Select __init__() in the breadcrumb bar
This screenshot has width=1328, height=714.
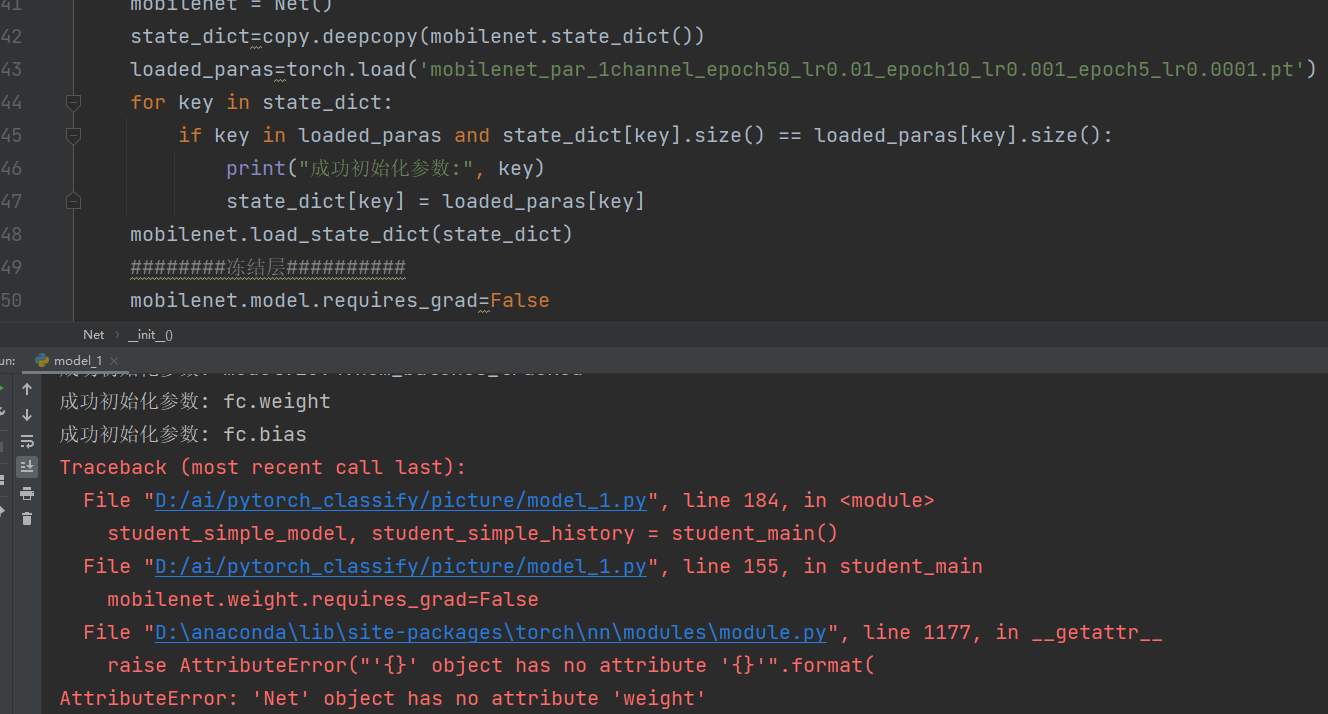[x=150, y=335]
